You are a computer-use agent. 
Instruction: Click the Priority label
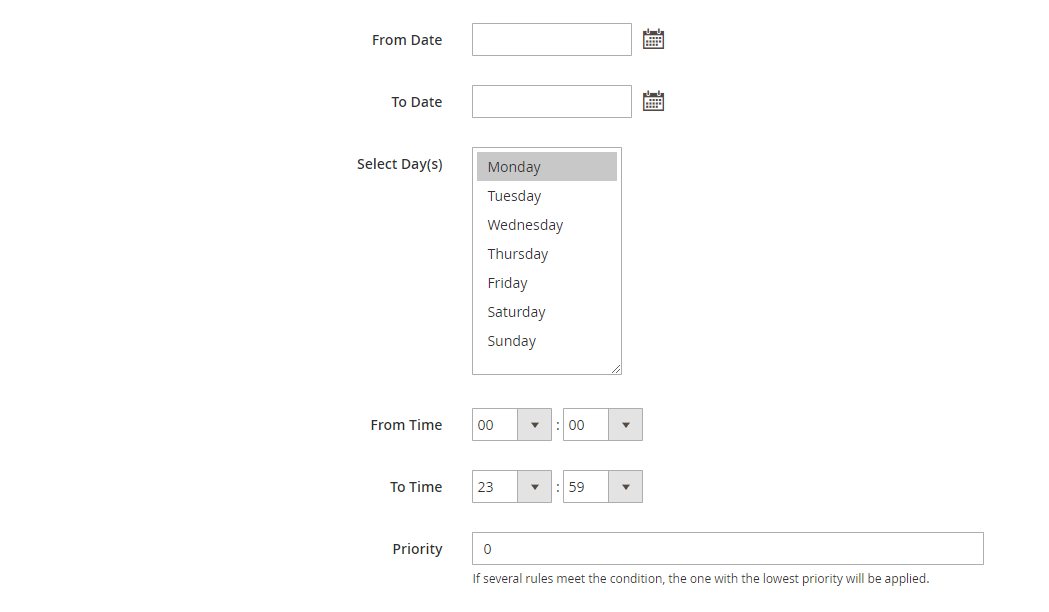pos(417,549)
